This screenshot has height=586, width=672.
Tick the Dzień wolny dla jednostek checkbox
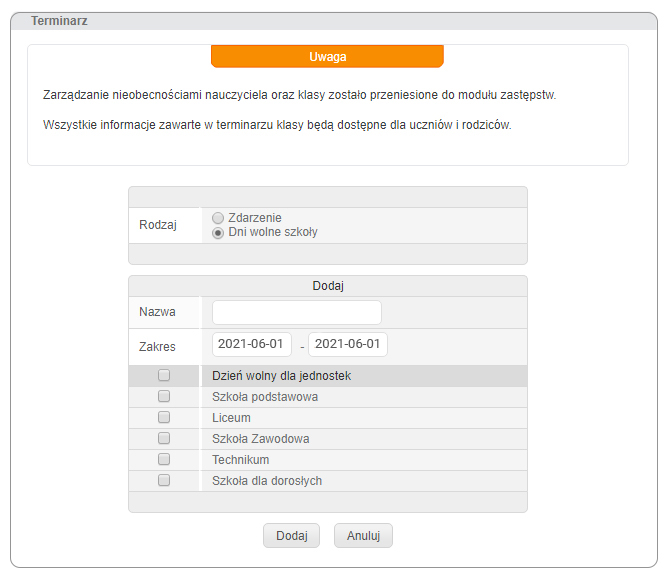(164, 376)
